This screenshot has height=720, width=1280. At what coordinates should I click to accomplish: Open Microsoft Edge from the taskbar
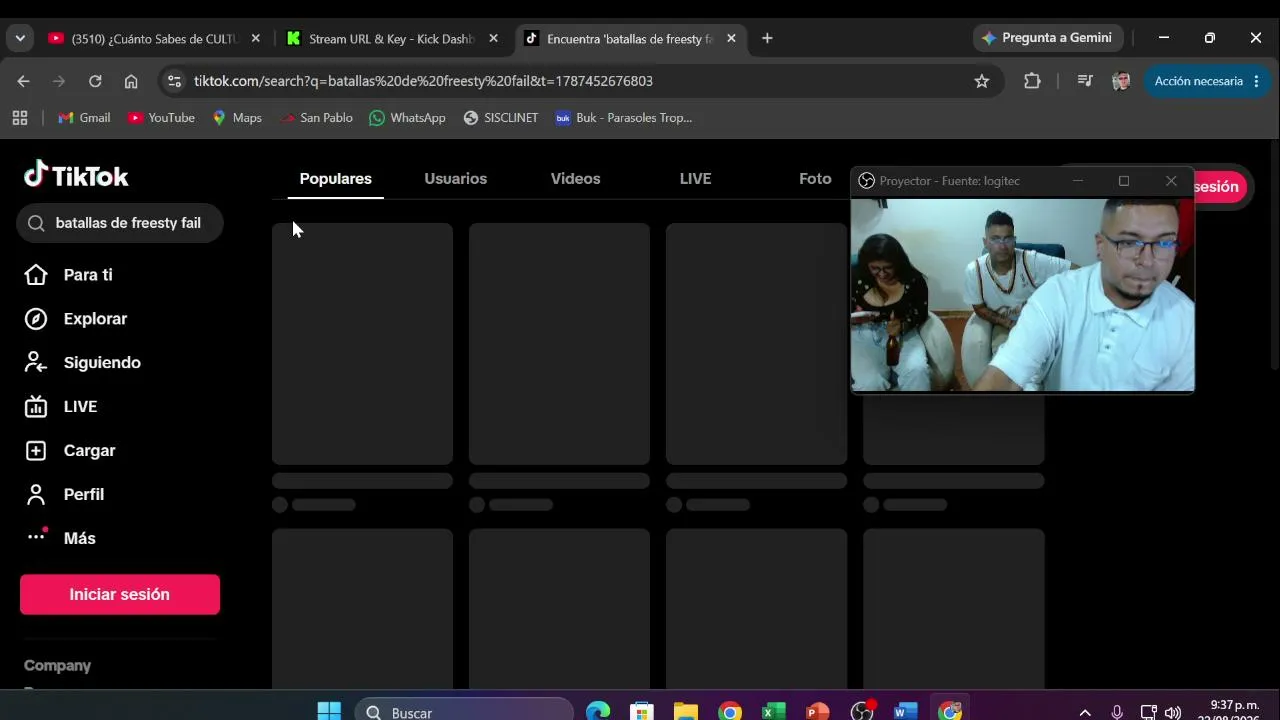598,712
